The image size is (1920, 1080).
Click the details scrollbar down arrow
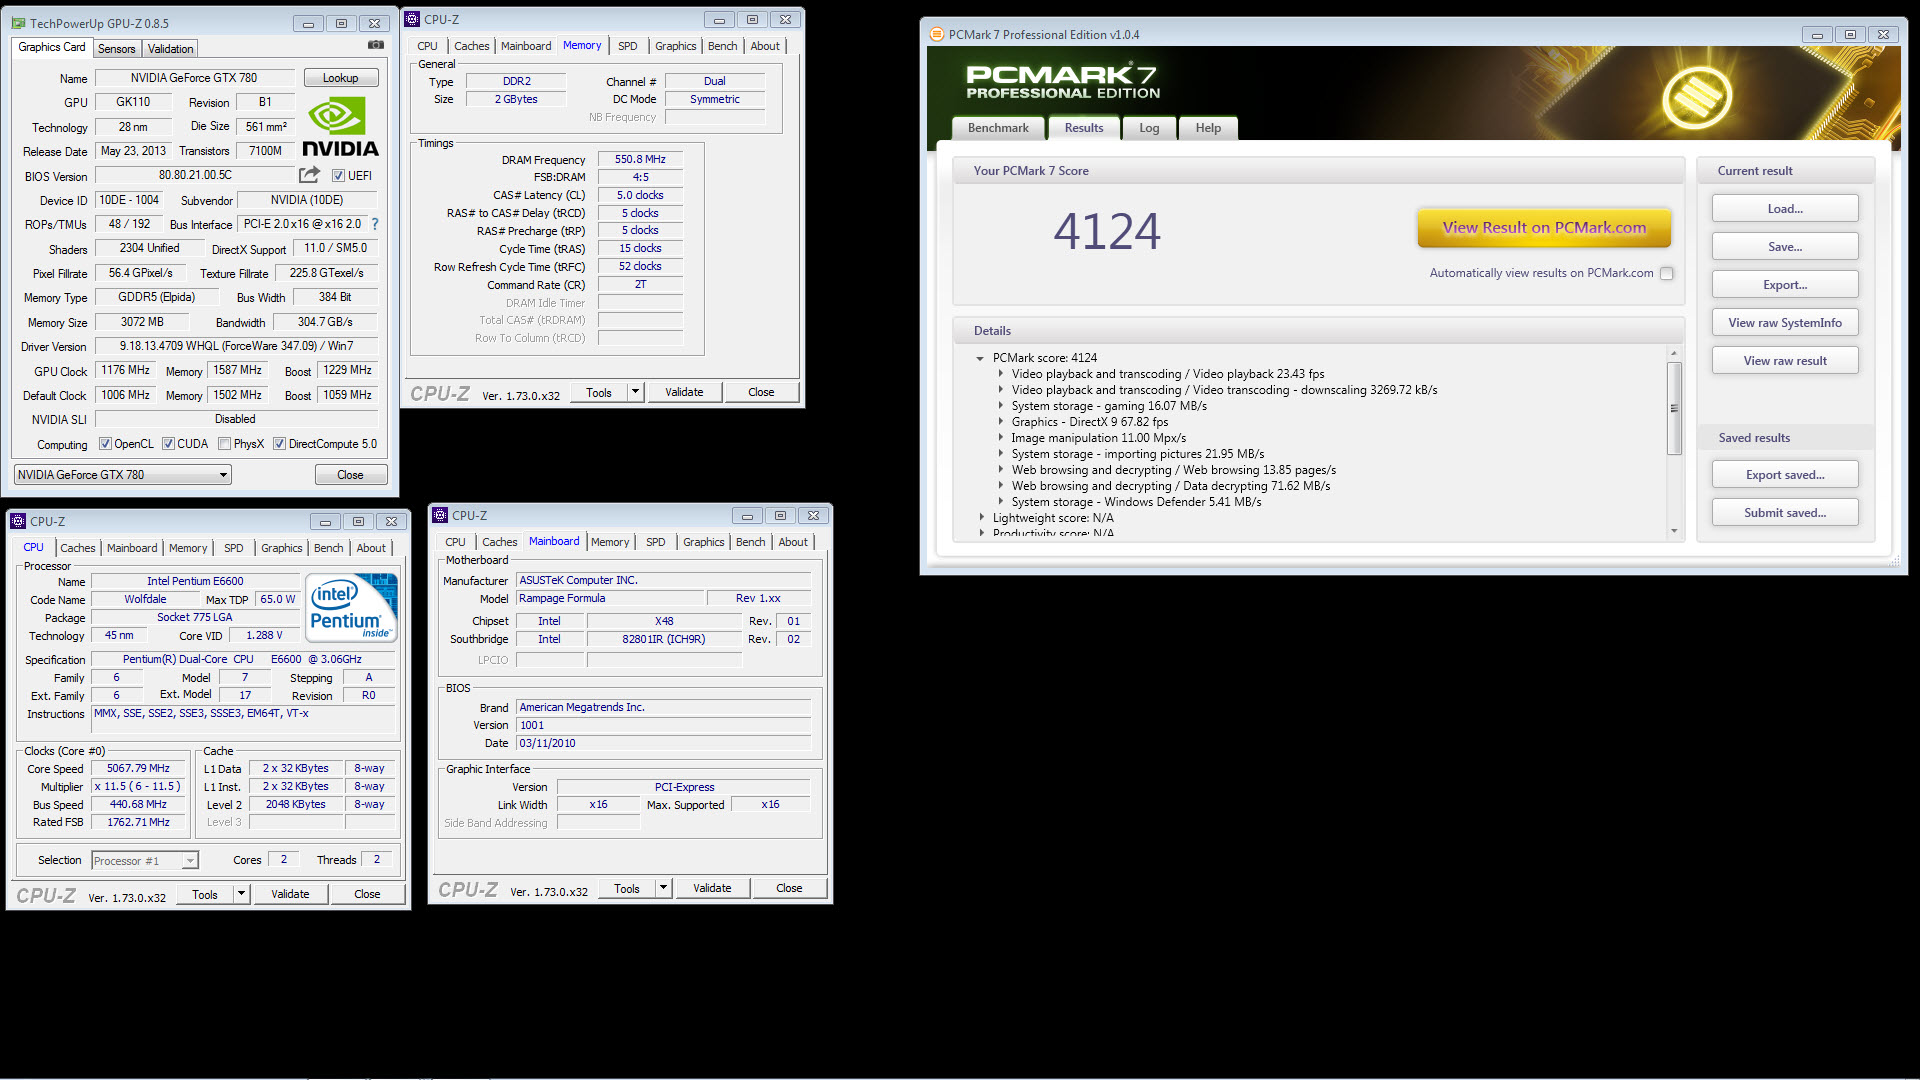pyautogui.click(x=1674, y=531)
